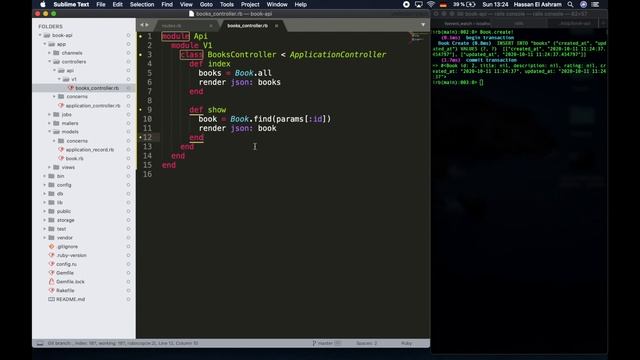Open the Project menu

click(250, 4)
